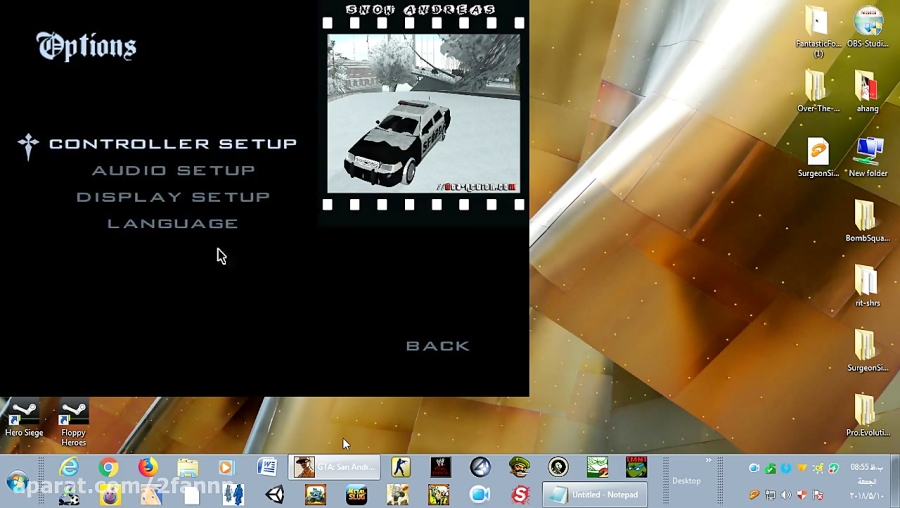Image resolution: width=900 pixels, height=508 pixels.
Task: Select the FantasticFo... desktop folder
Action: pyautogui.click(x=818, y=31)
